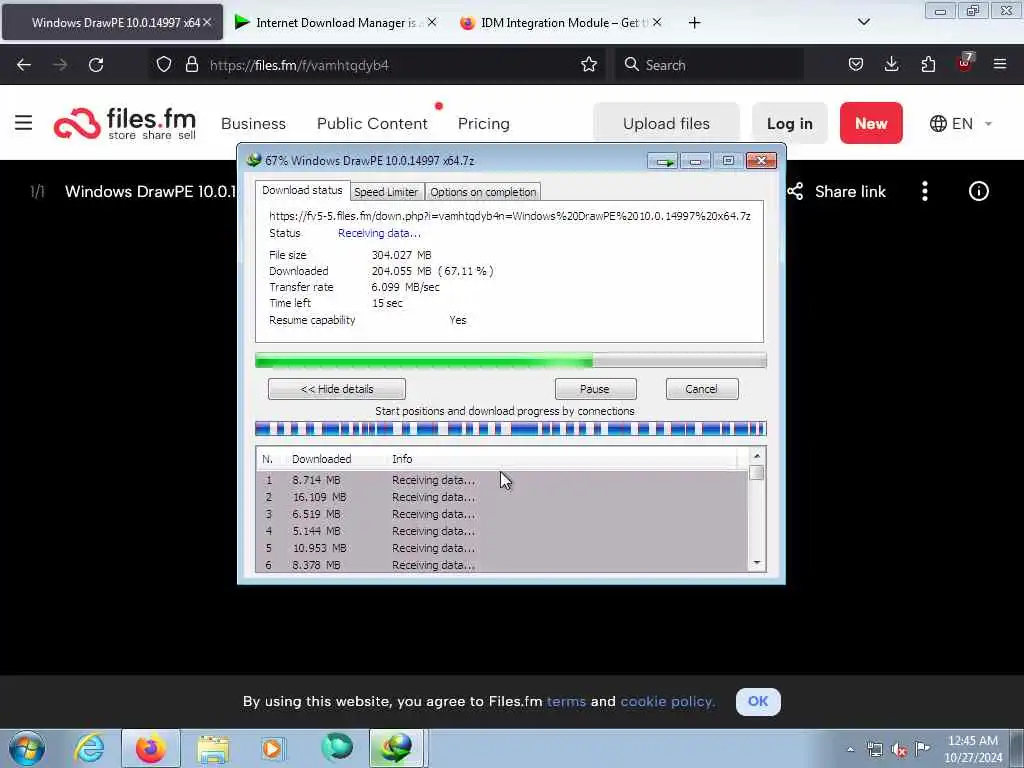
Task: Accept cookies with the OK button
Action: tap(758, 701)
